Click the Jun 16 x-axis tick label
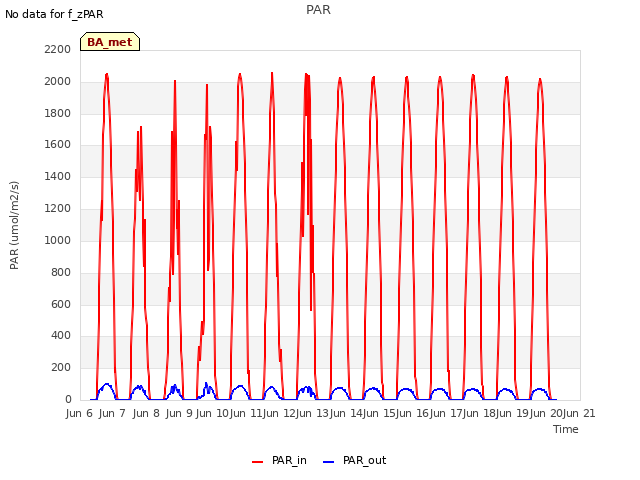Screen dimensions: 640x480 pyautogui.click(x=412, y=413)
